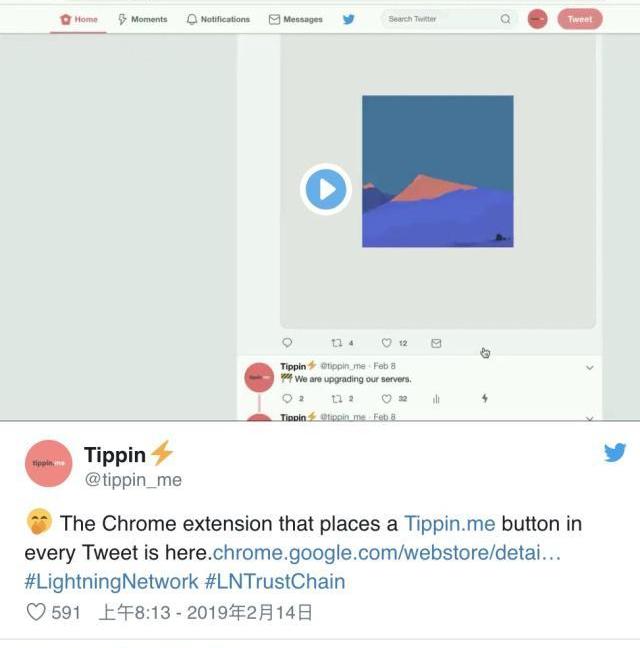The height and width of the screenshot is (648, 640).
Task: Open the chrome.google.com webstore link
Action: click(x=386, y=553)
